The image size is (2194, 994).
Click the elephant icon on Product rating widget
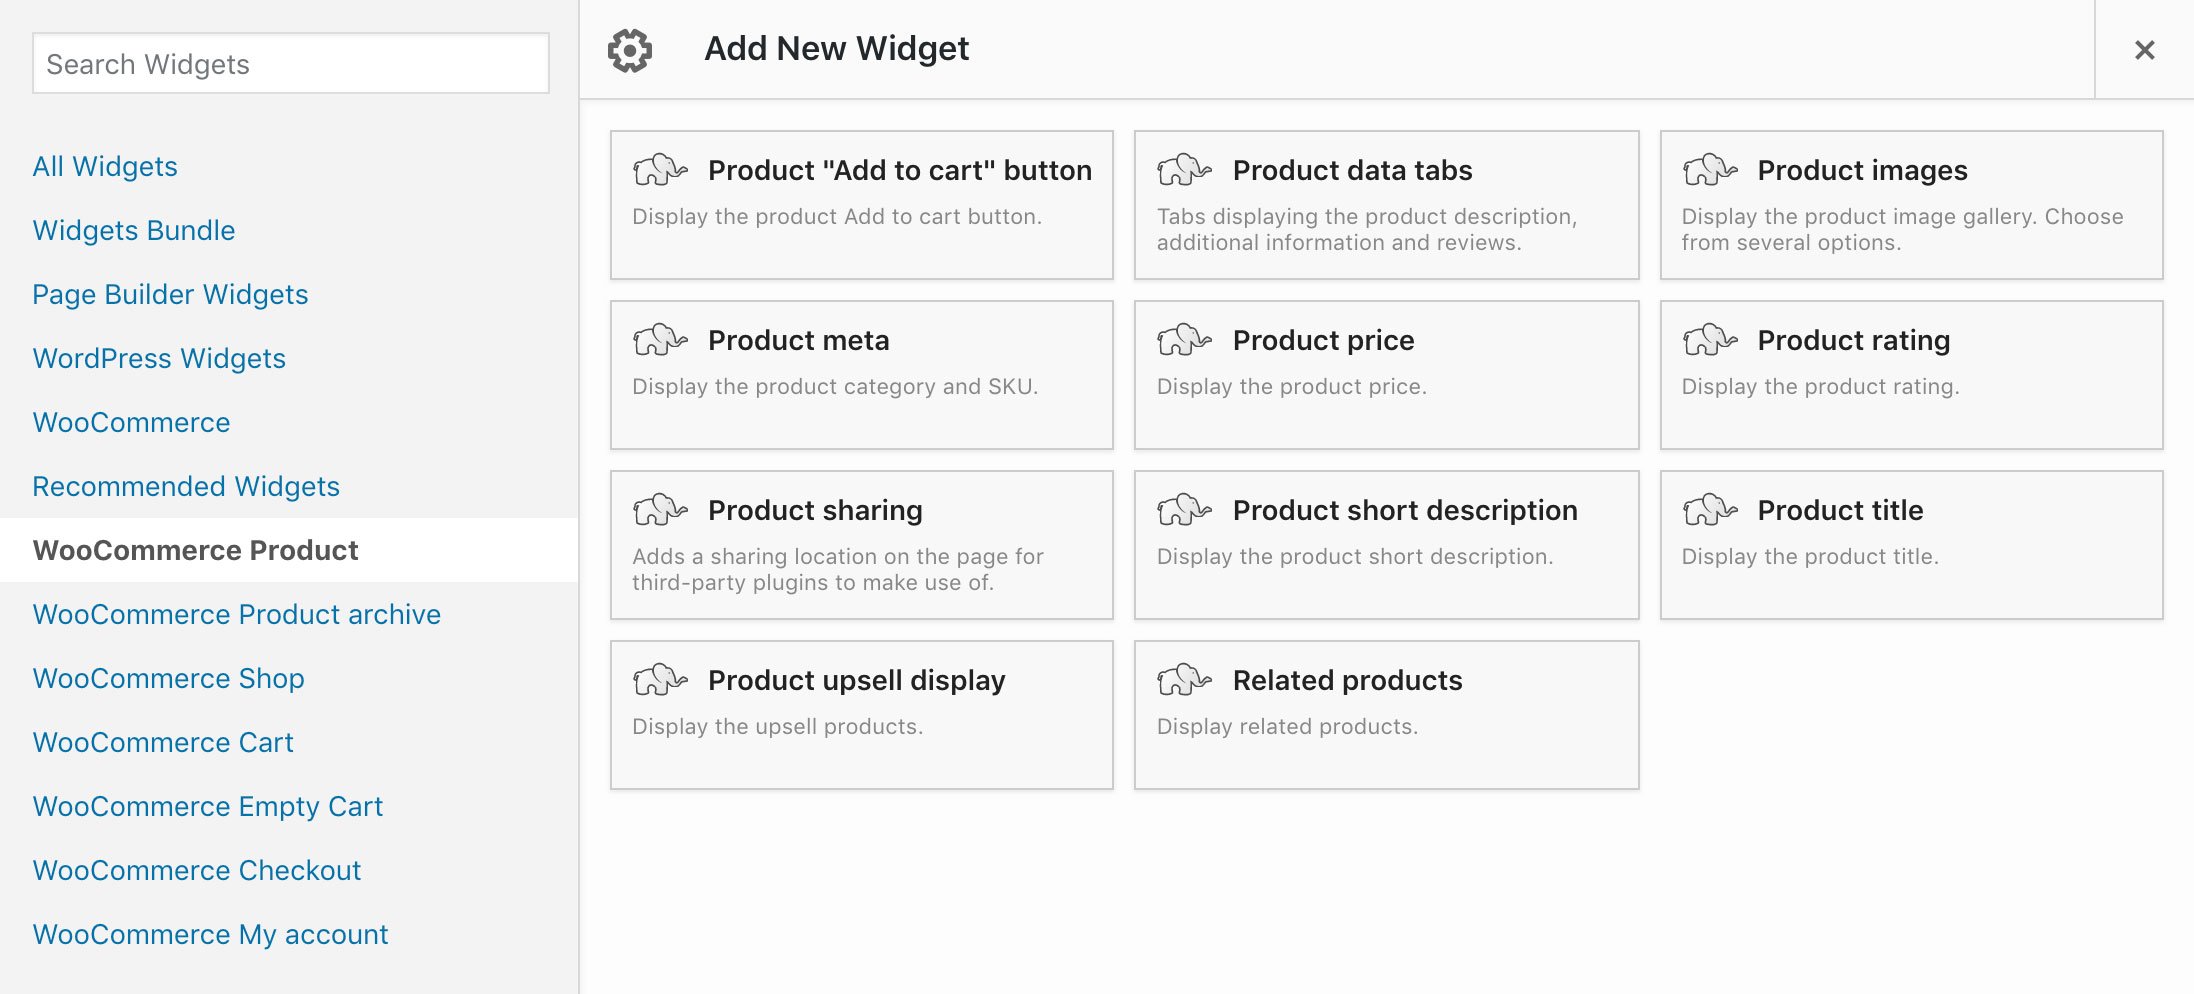tap(1710, 340)
